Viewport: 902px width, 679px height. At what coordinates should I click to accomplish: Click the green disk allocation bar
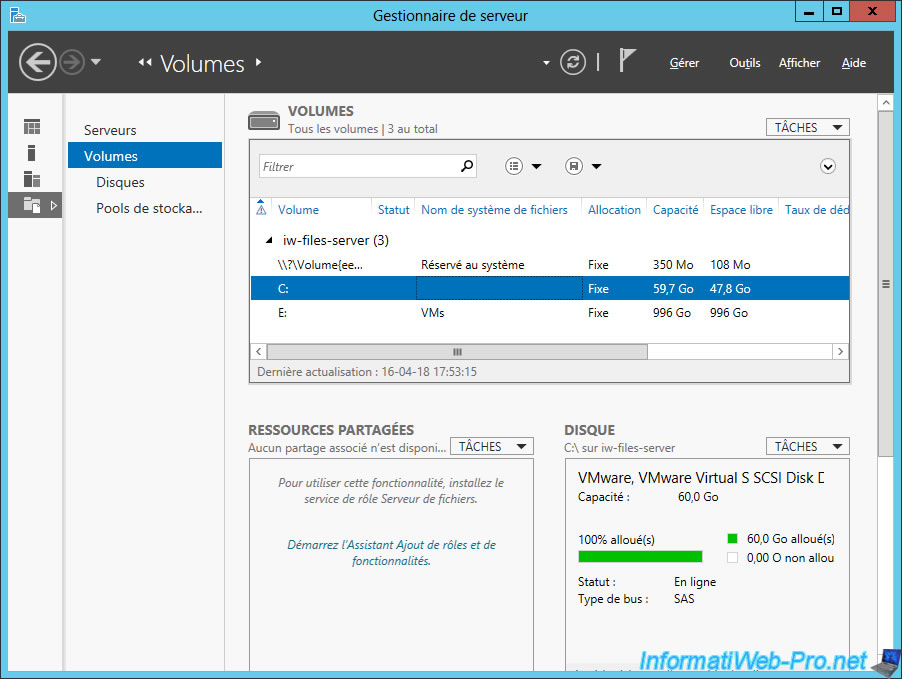640,557
